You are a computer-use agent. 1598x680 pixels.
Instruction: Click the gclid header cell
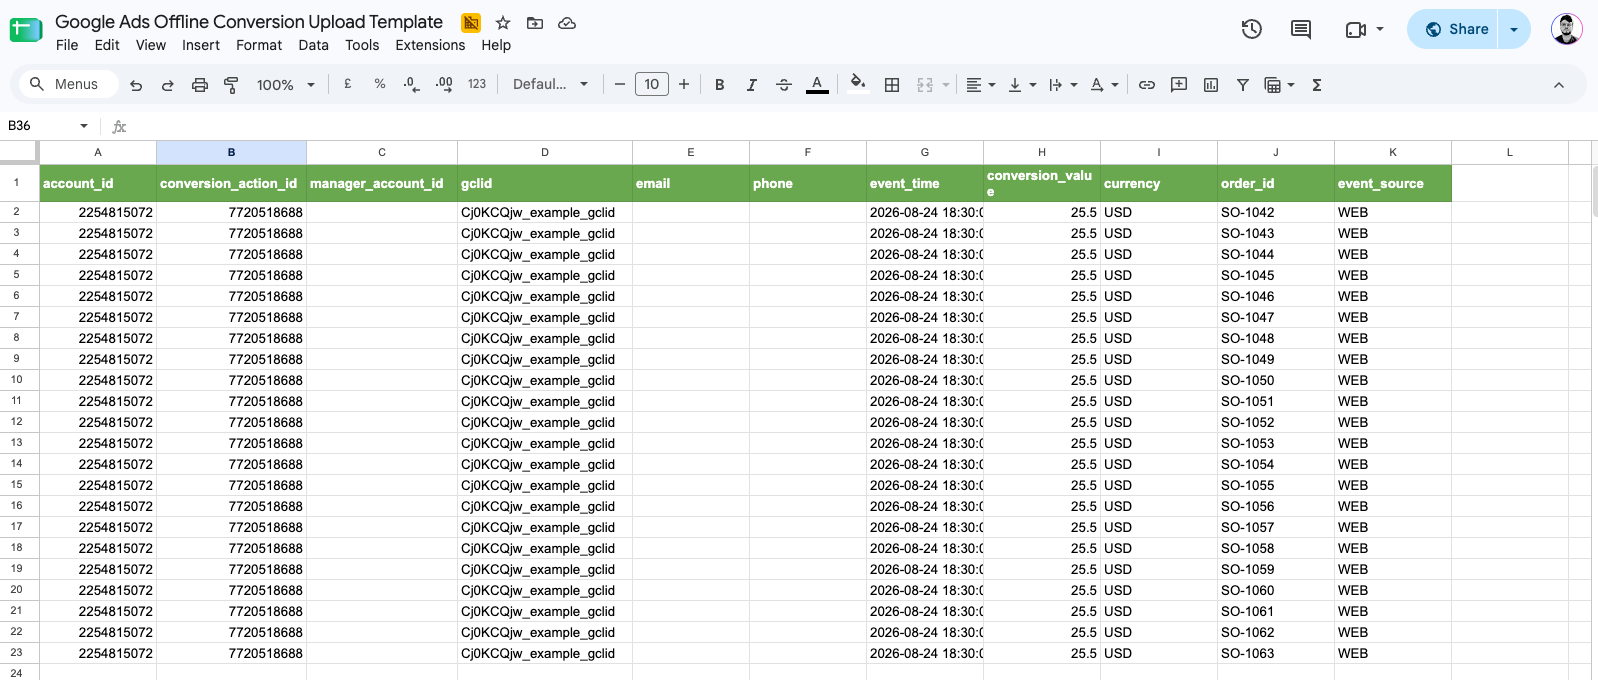pyautogui.click(x=545, y=183)
